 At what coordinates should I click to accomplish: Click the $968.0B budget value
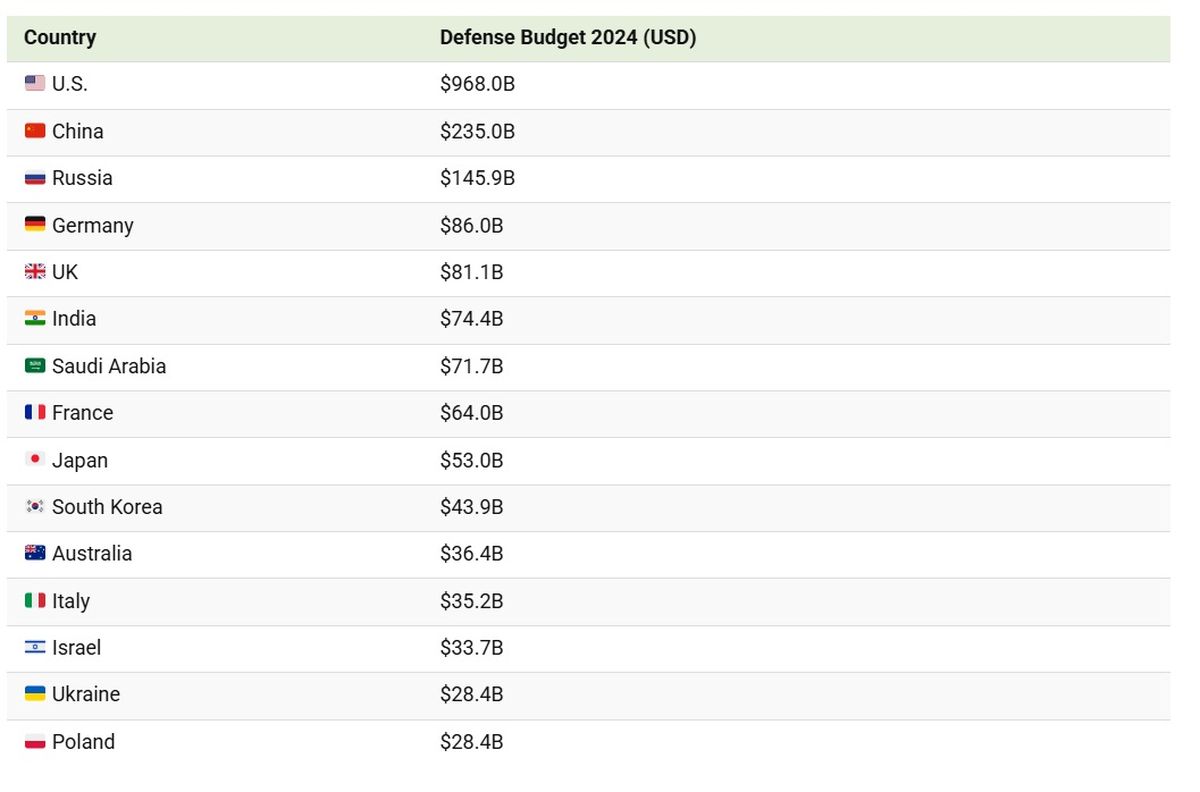477,84
